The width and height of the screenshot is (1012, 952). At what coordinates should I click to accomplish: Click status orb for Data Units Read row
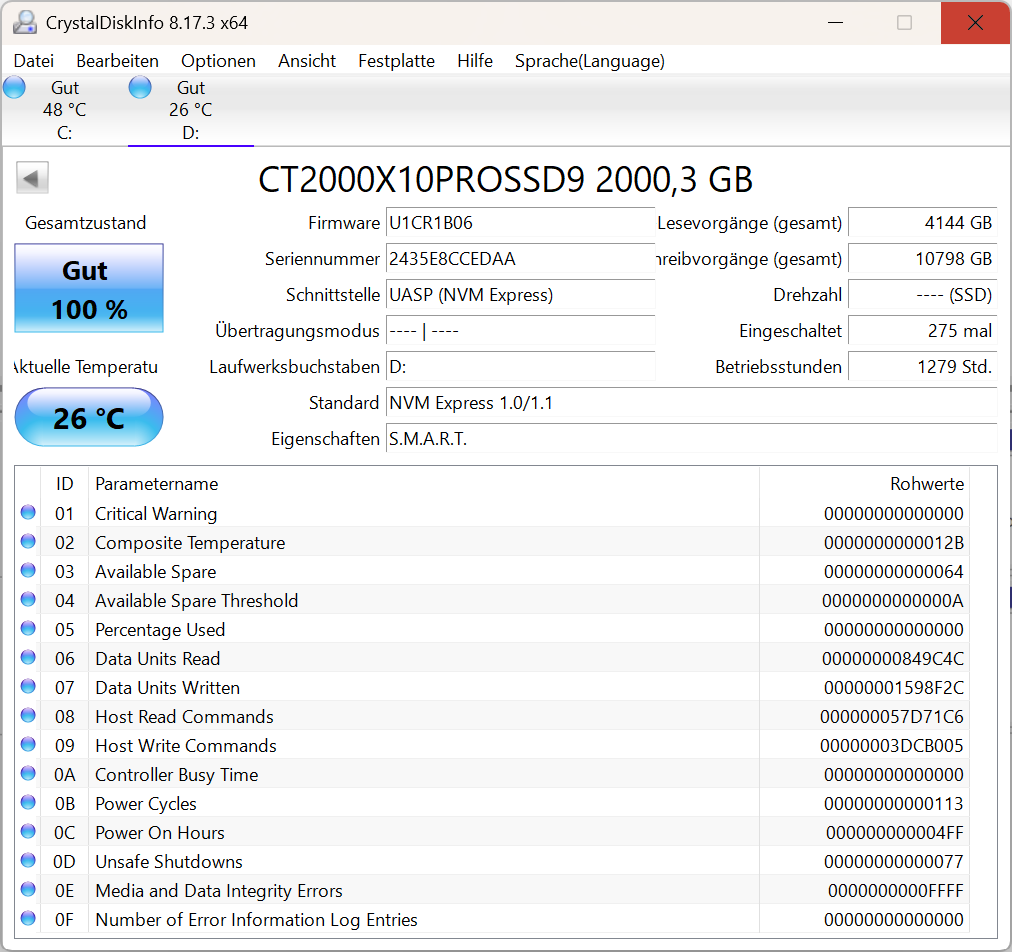click(x=28, y=658)
